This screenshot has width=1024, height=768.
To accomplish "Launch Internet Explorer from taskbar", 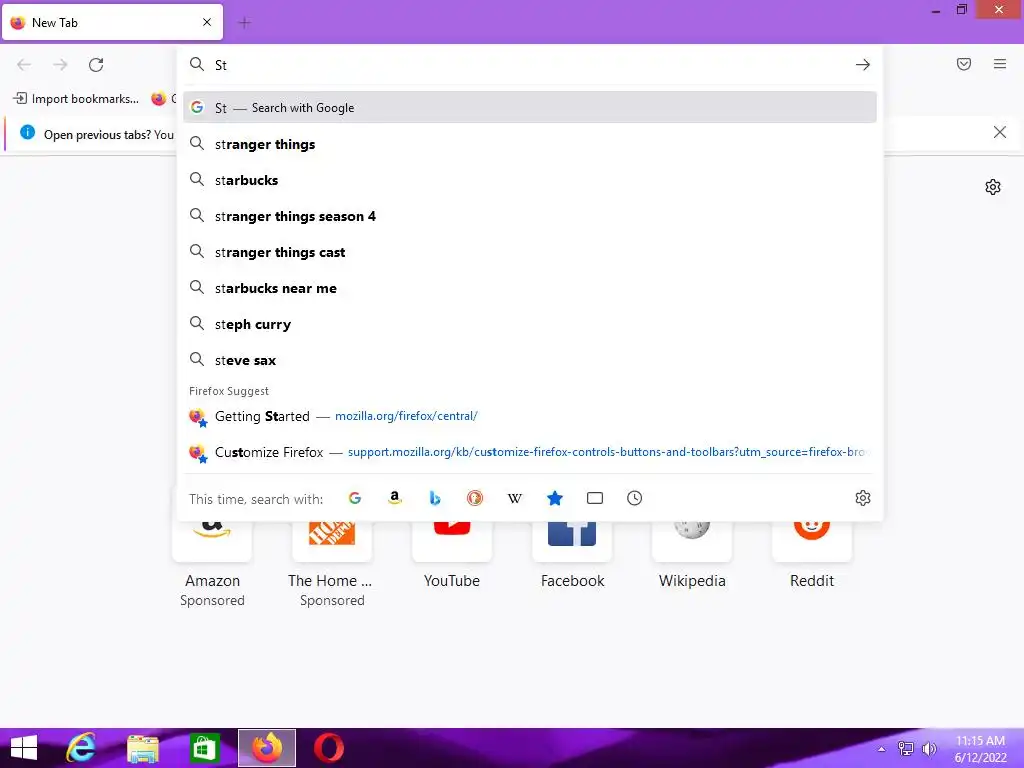I will pos(81,748).
